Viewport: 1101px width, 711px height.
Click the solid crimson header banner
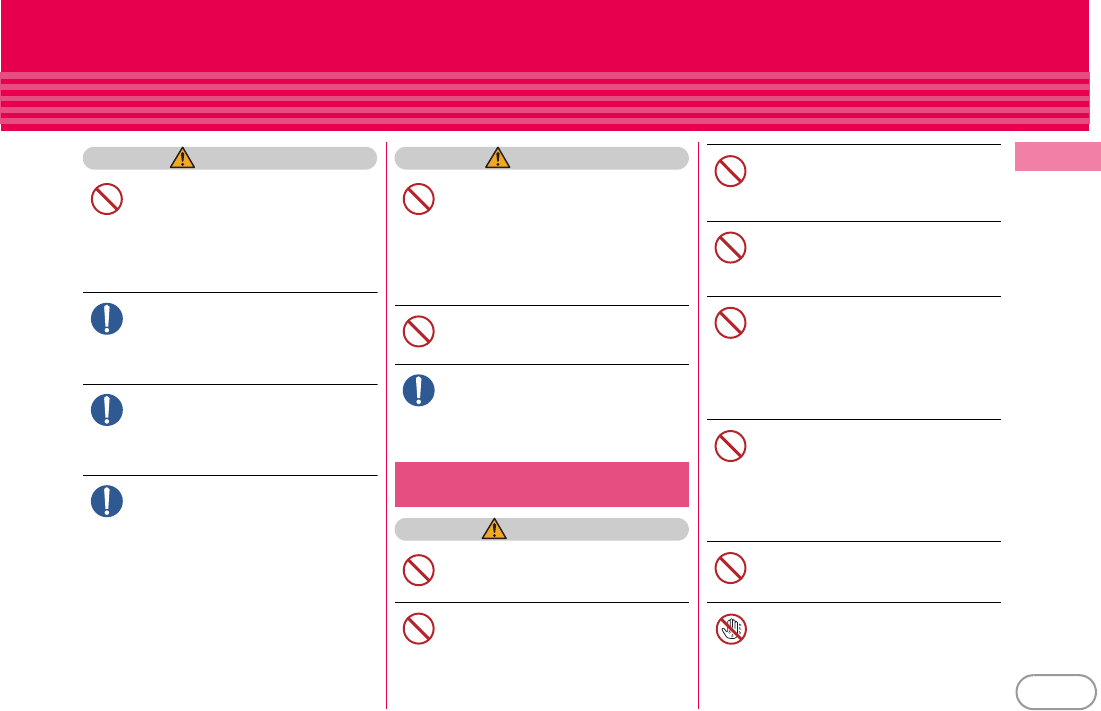click(545, 36)
